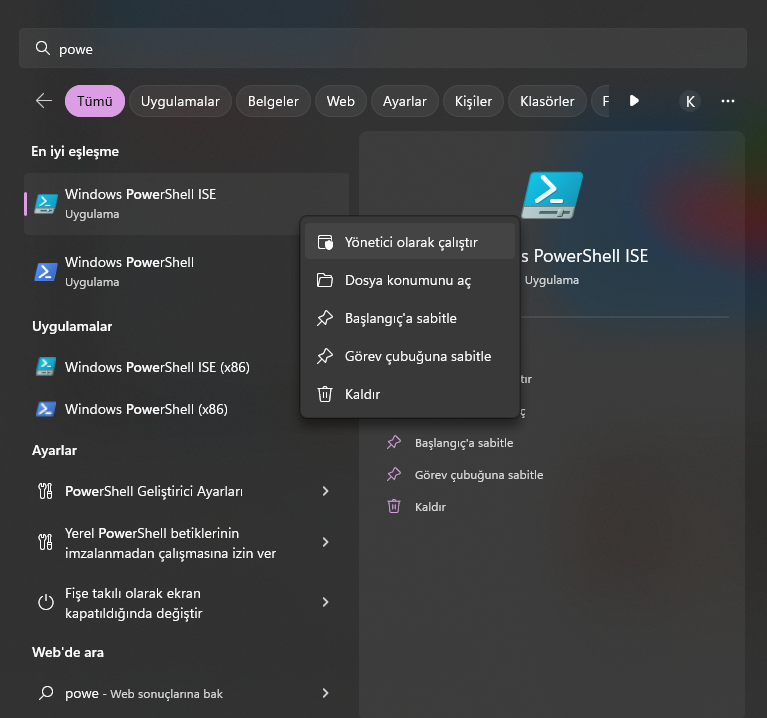Switch to the Belgeler filter tab
Screen dimensions: 767x718
click(273, 101)
